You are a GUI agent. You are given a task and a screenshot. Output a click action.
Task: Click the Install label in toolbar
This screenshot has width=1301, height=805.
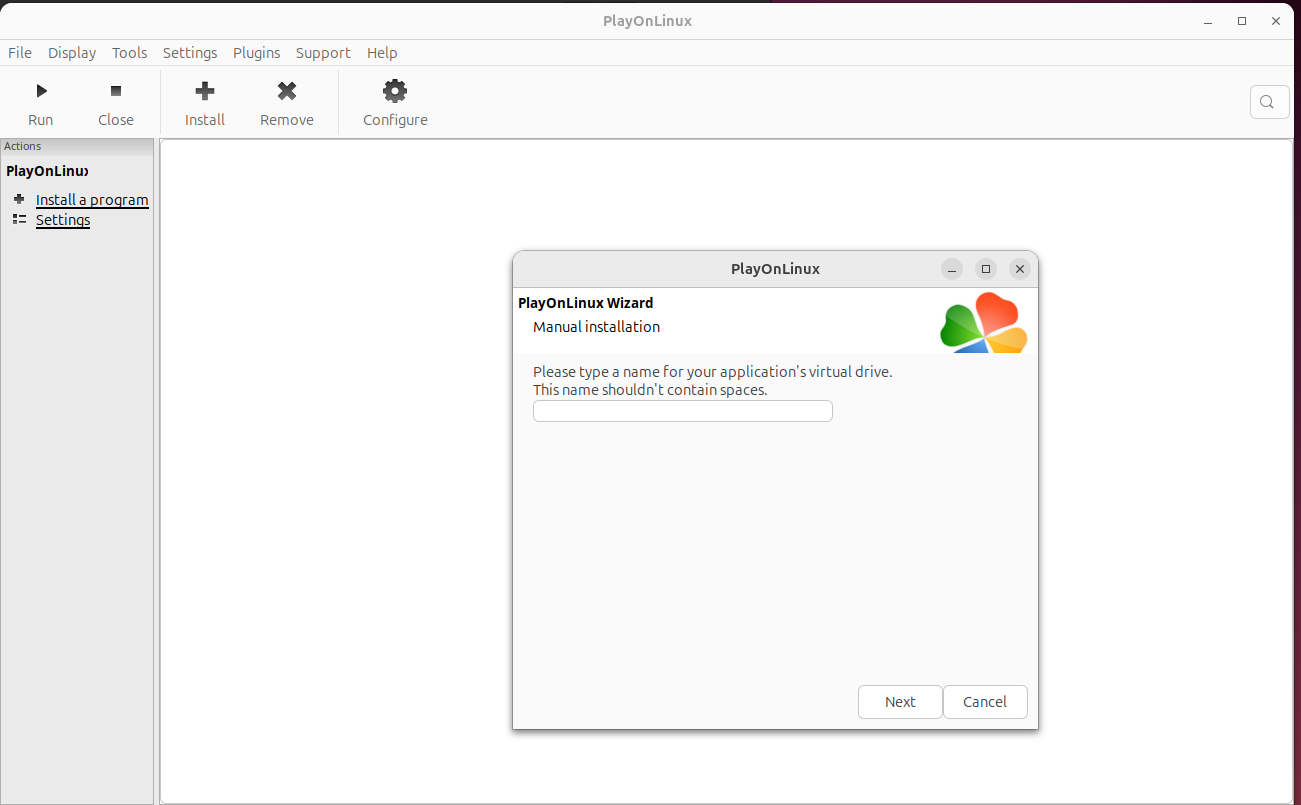(x=205, y=120)
